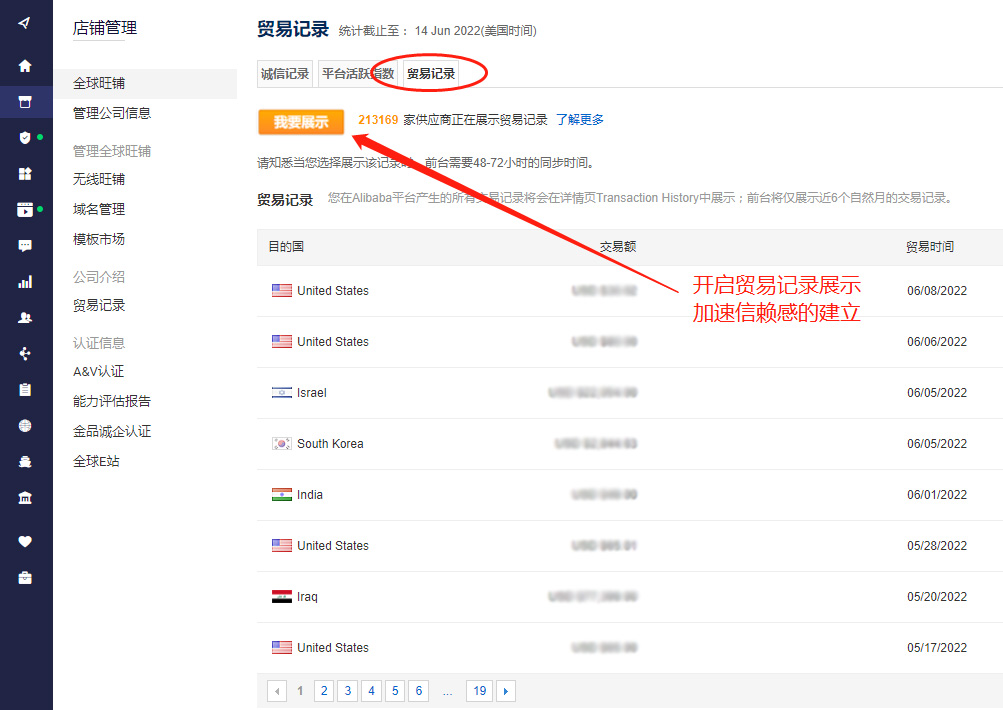
Task: Select the gift box icon in sidebar
Action: point(26,172)
